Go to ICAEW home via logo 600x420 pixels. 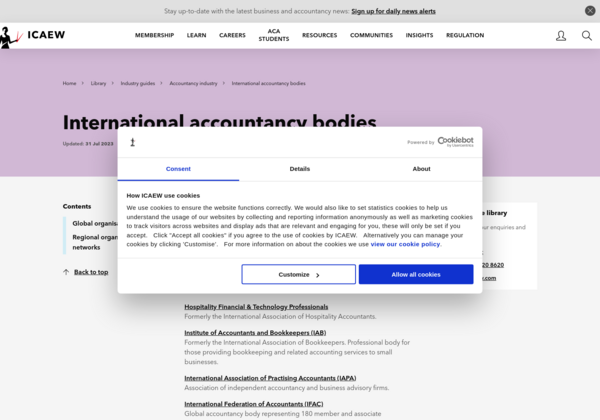point(33,36)
